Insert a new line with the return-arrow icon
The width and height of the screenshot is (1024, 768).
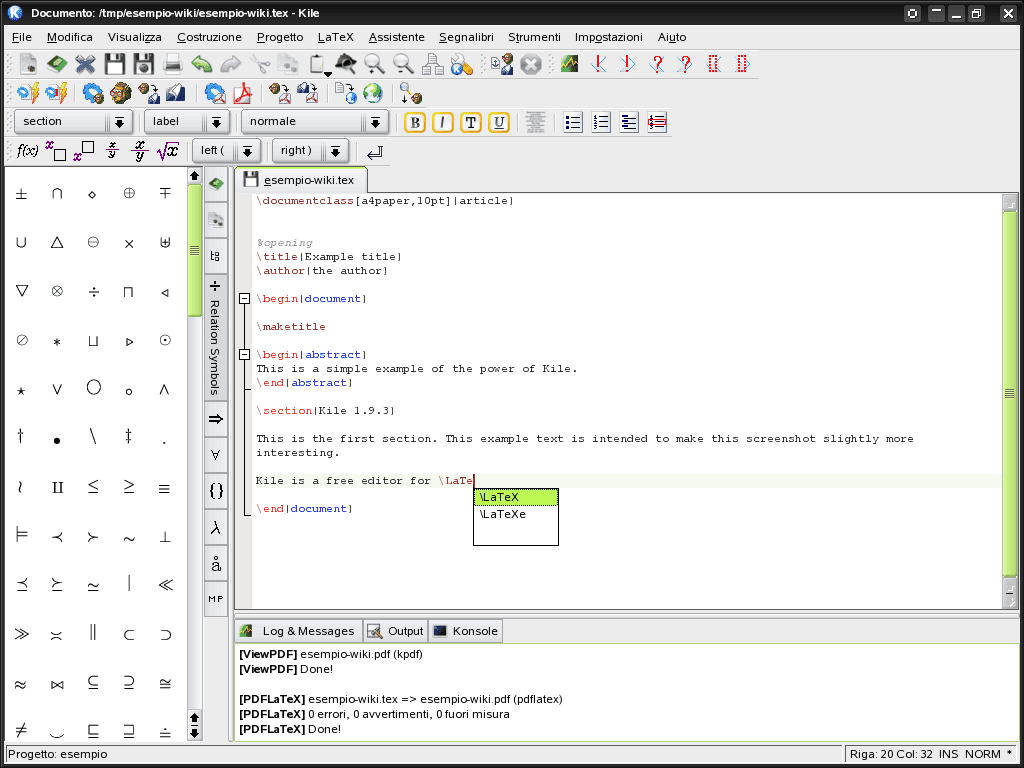[x=374, y=152]
